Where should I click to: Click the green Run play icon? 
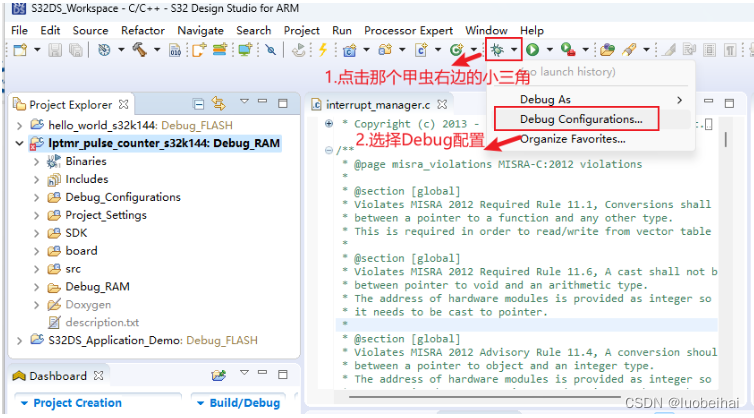click(532, 50)
